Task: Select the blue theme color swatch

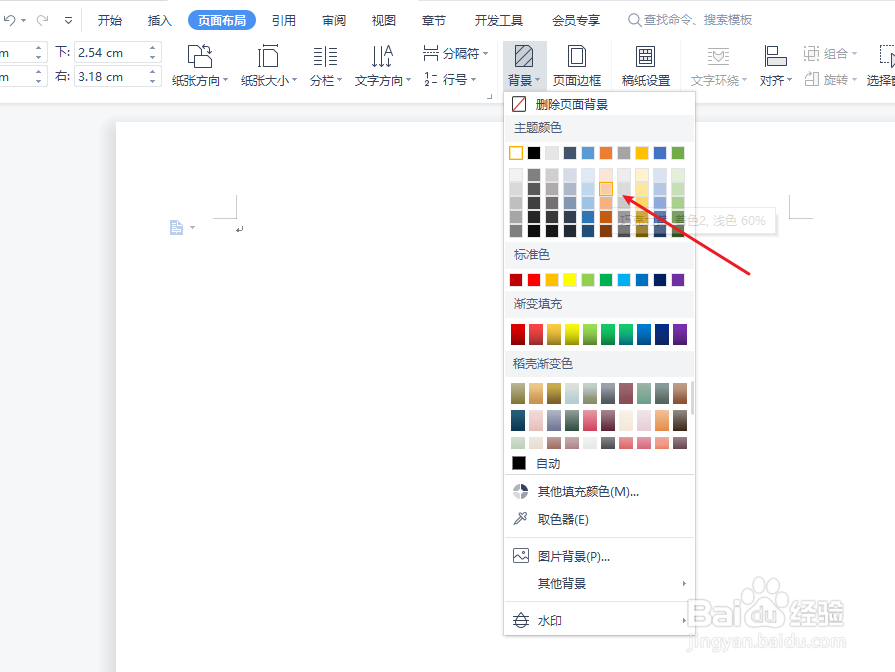Action: [x=660, y=153]
